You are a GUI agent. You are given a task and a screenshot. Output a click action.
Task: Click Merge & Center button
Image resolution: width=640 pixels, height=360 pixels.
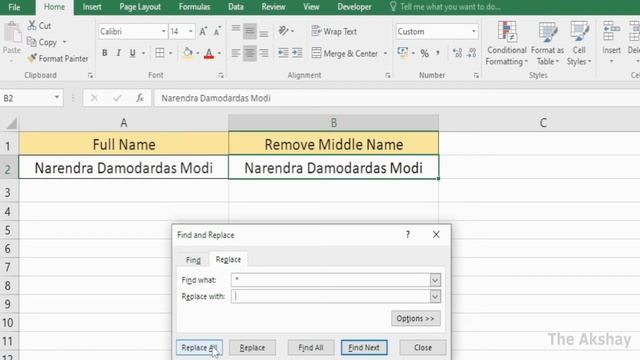click(x=344, y=53)
